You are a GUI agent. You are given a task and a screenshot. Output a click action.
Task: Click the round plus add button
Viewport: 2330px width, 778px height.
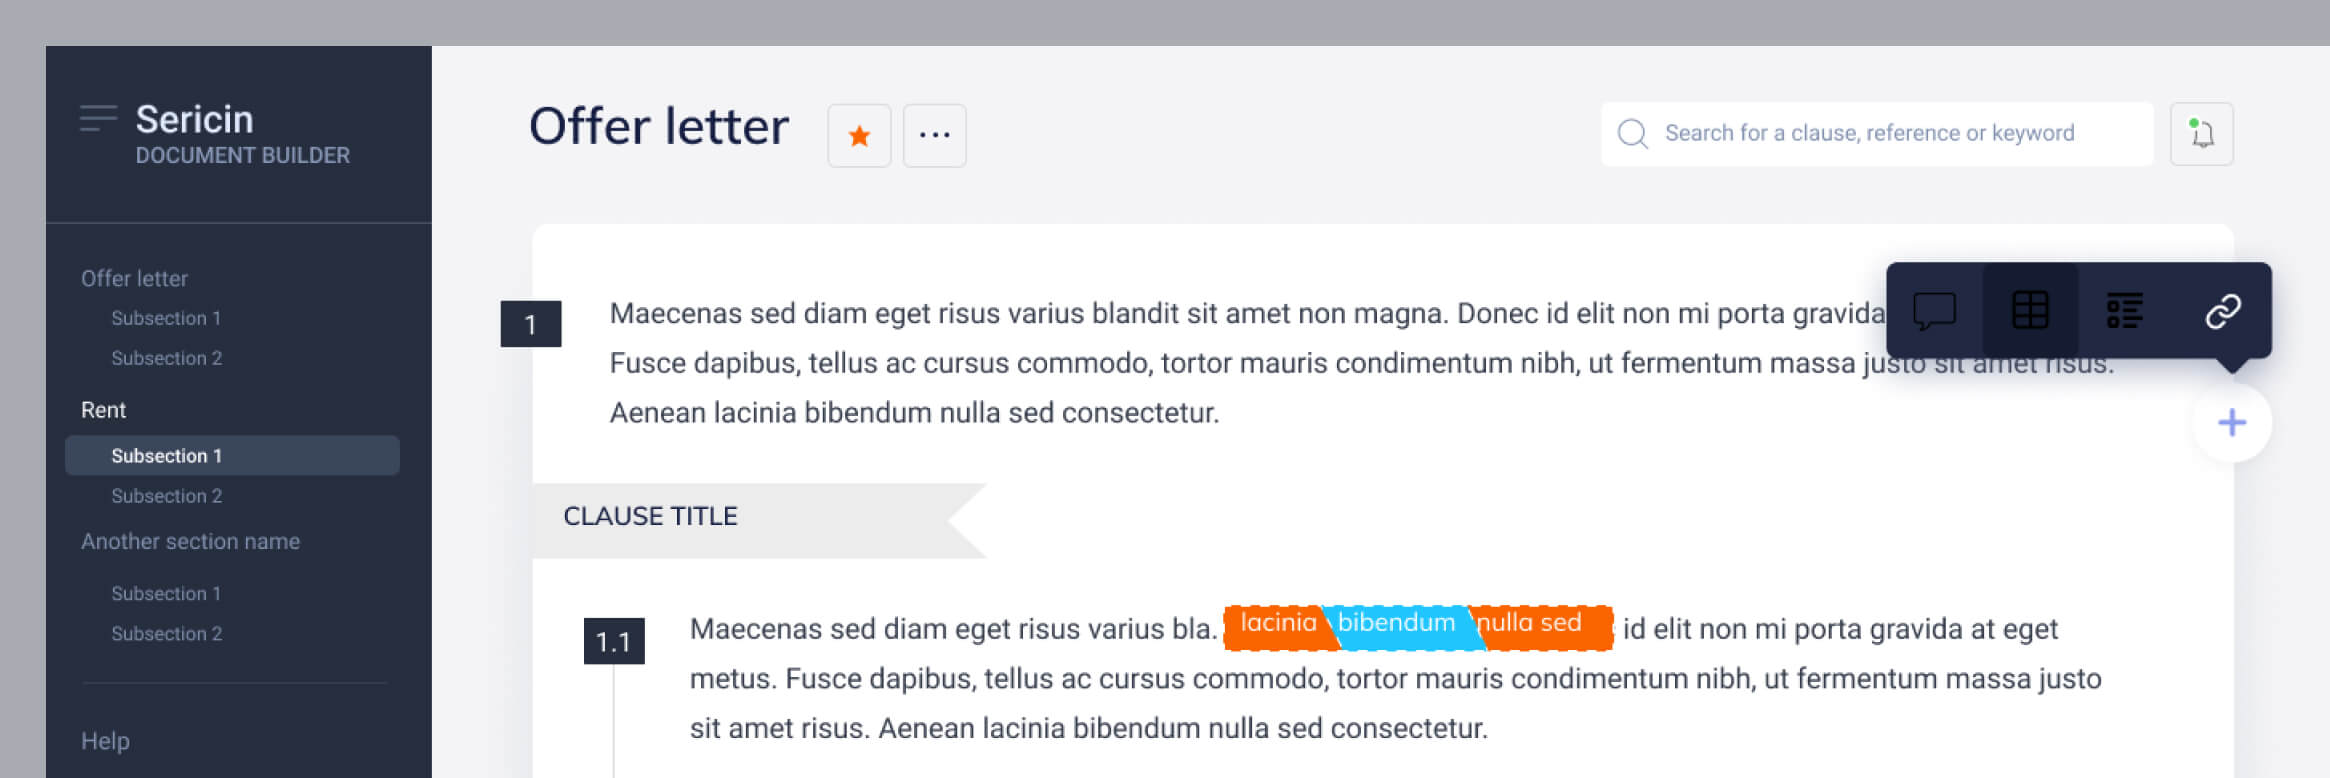[2231, 423]
